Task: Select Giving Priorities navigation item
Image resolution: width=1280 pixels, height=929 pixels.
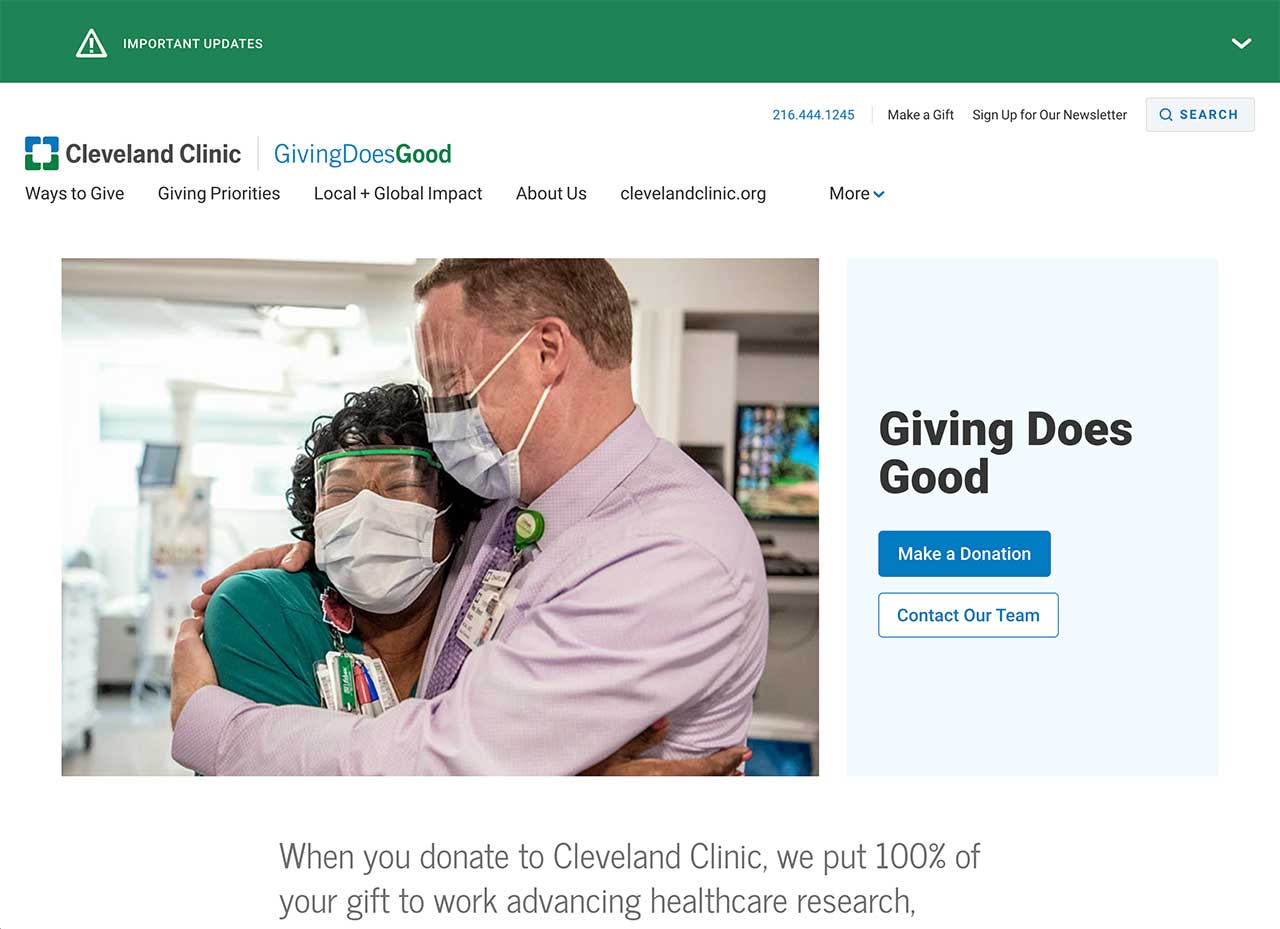Action: [x=219, y=194]
